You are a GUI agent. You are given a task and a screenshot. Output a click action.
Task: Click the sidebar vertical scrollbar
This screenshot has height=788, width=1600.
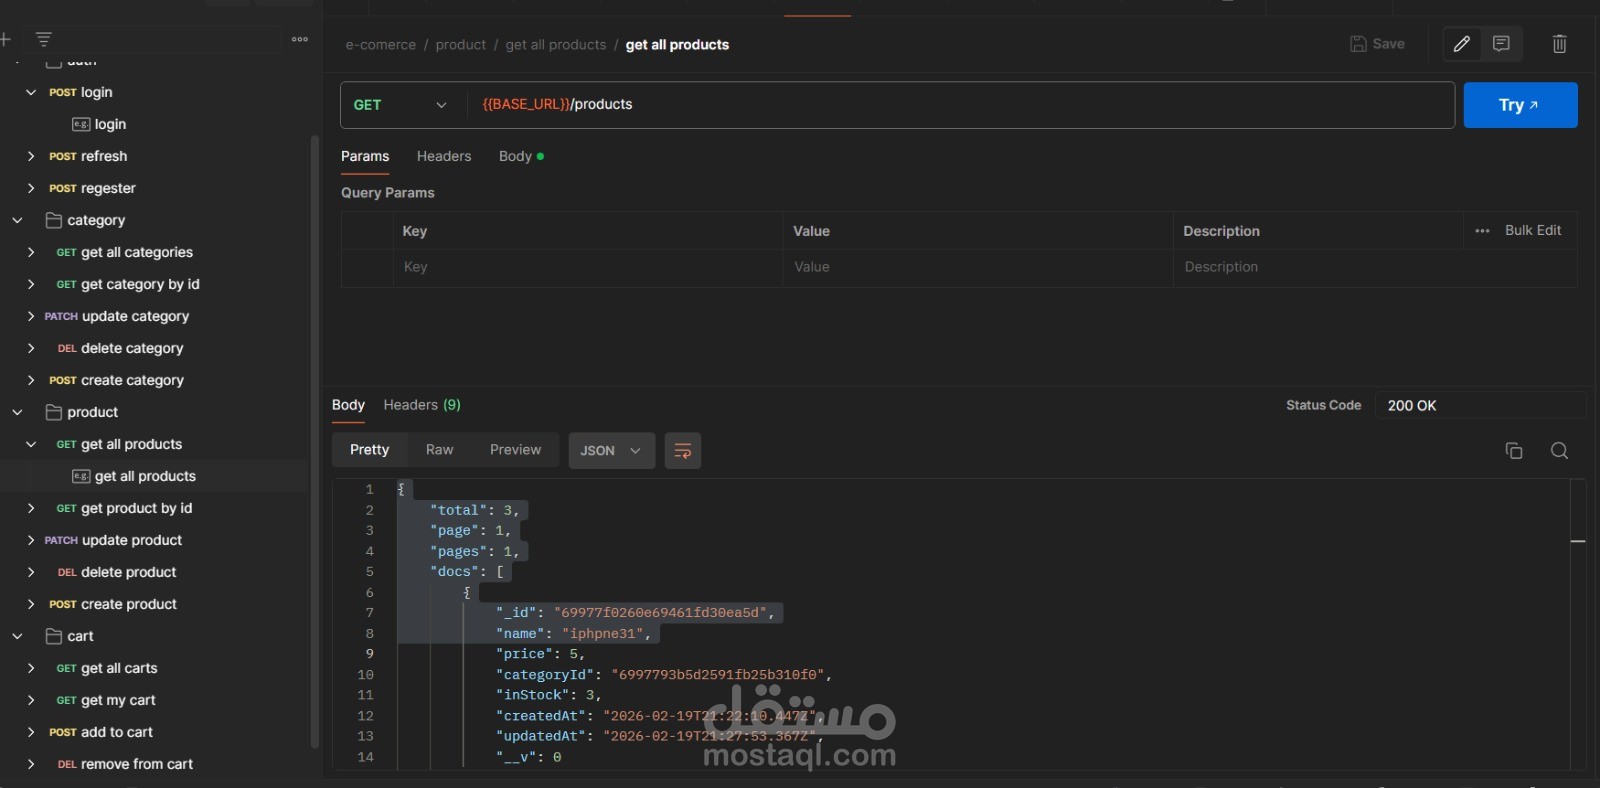click(315, 440)
